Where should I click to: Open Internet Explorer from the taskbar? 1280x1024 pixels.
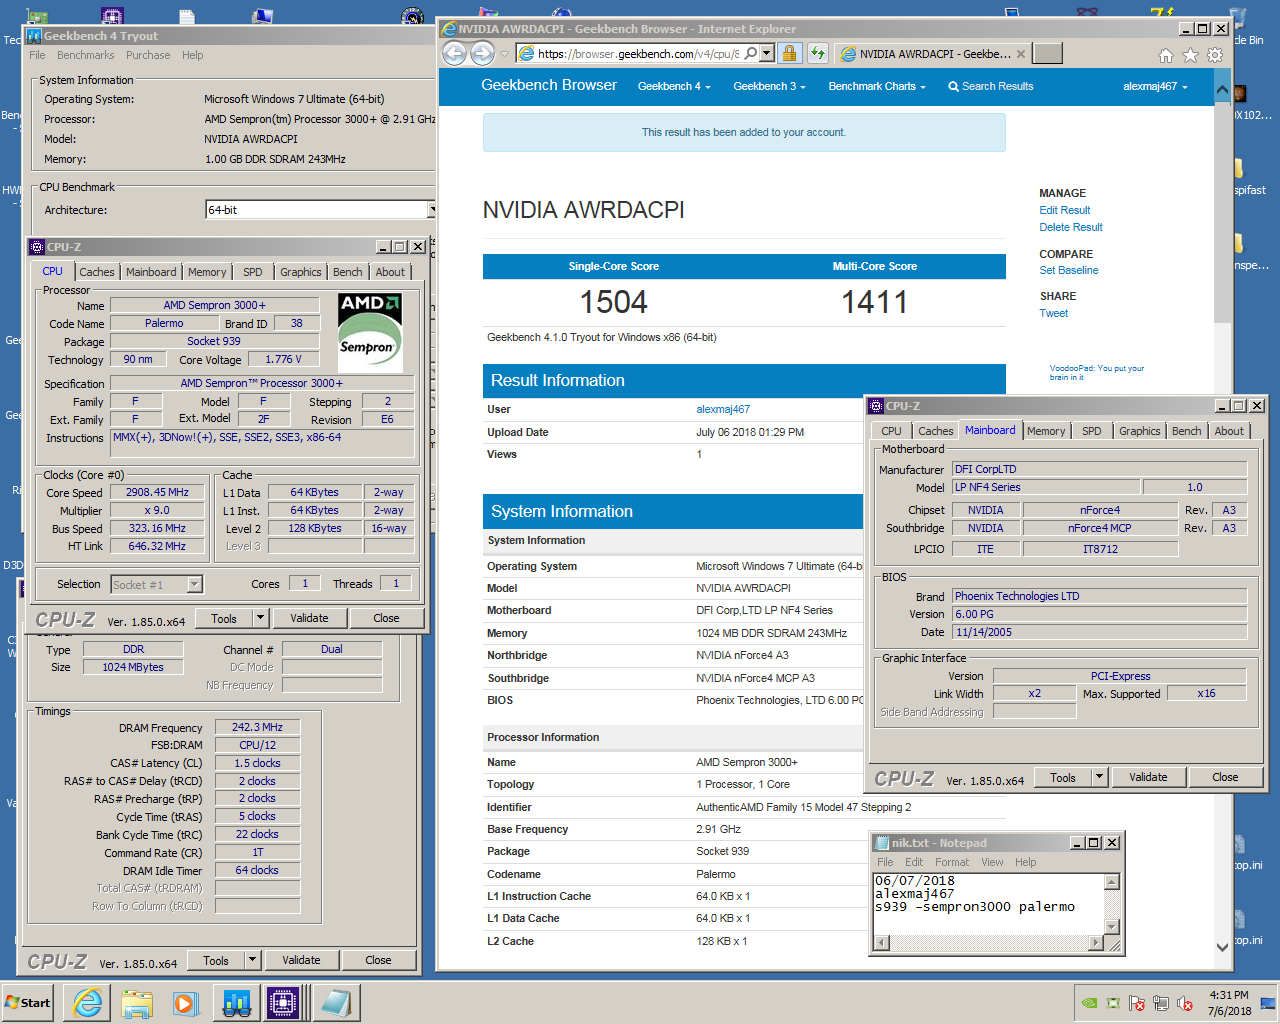click(x=88, y=1003)
